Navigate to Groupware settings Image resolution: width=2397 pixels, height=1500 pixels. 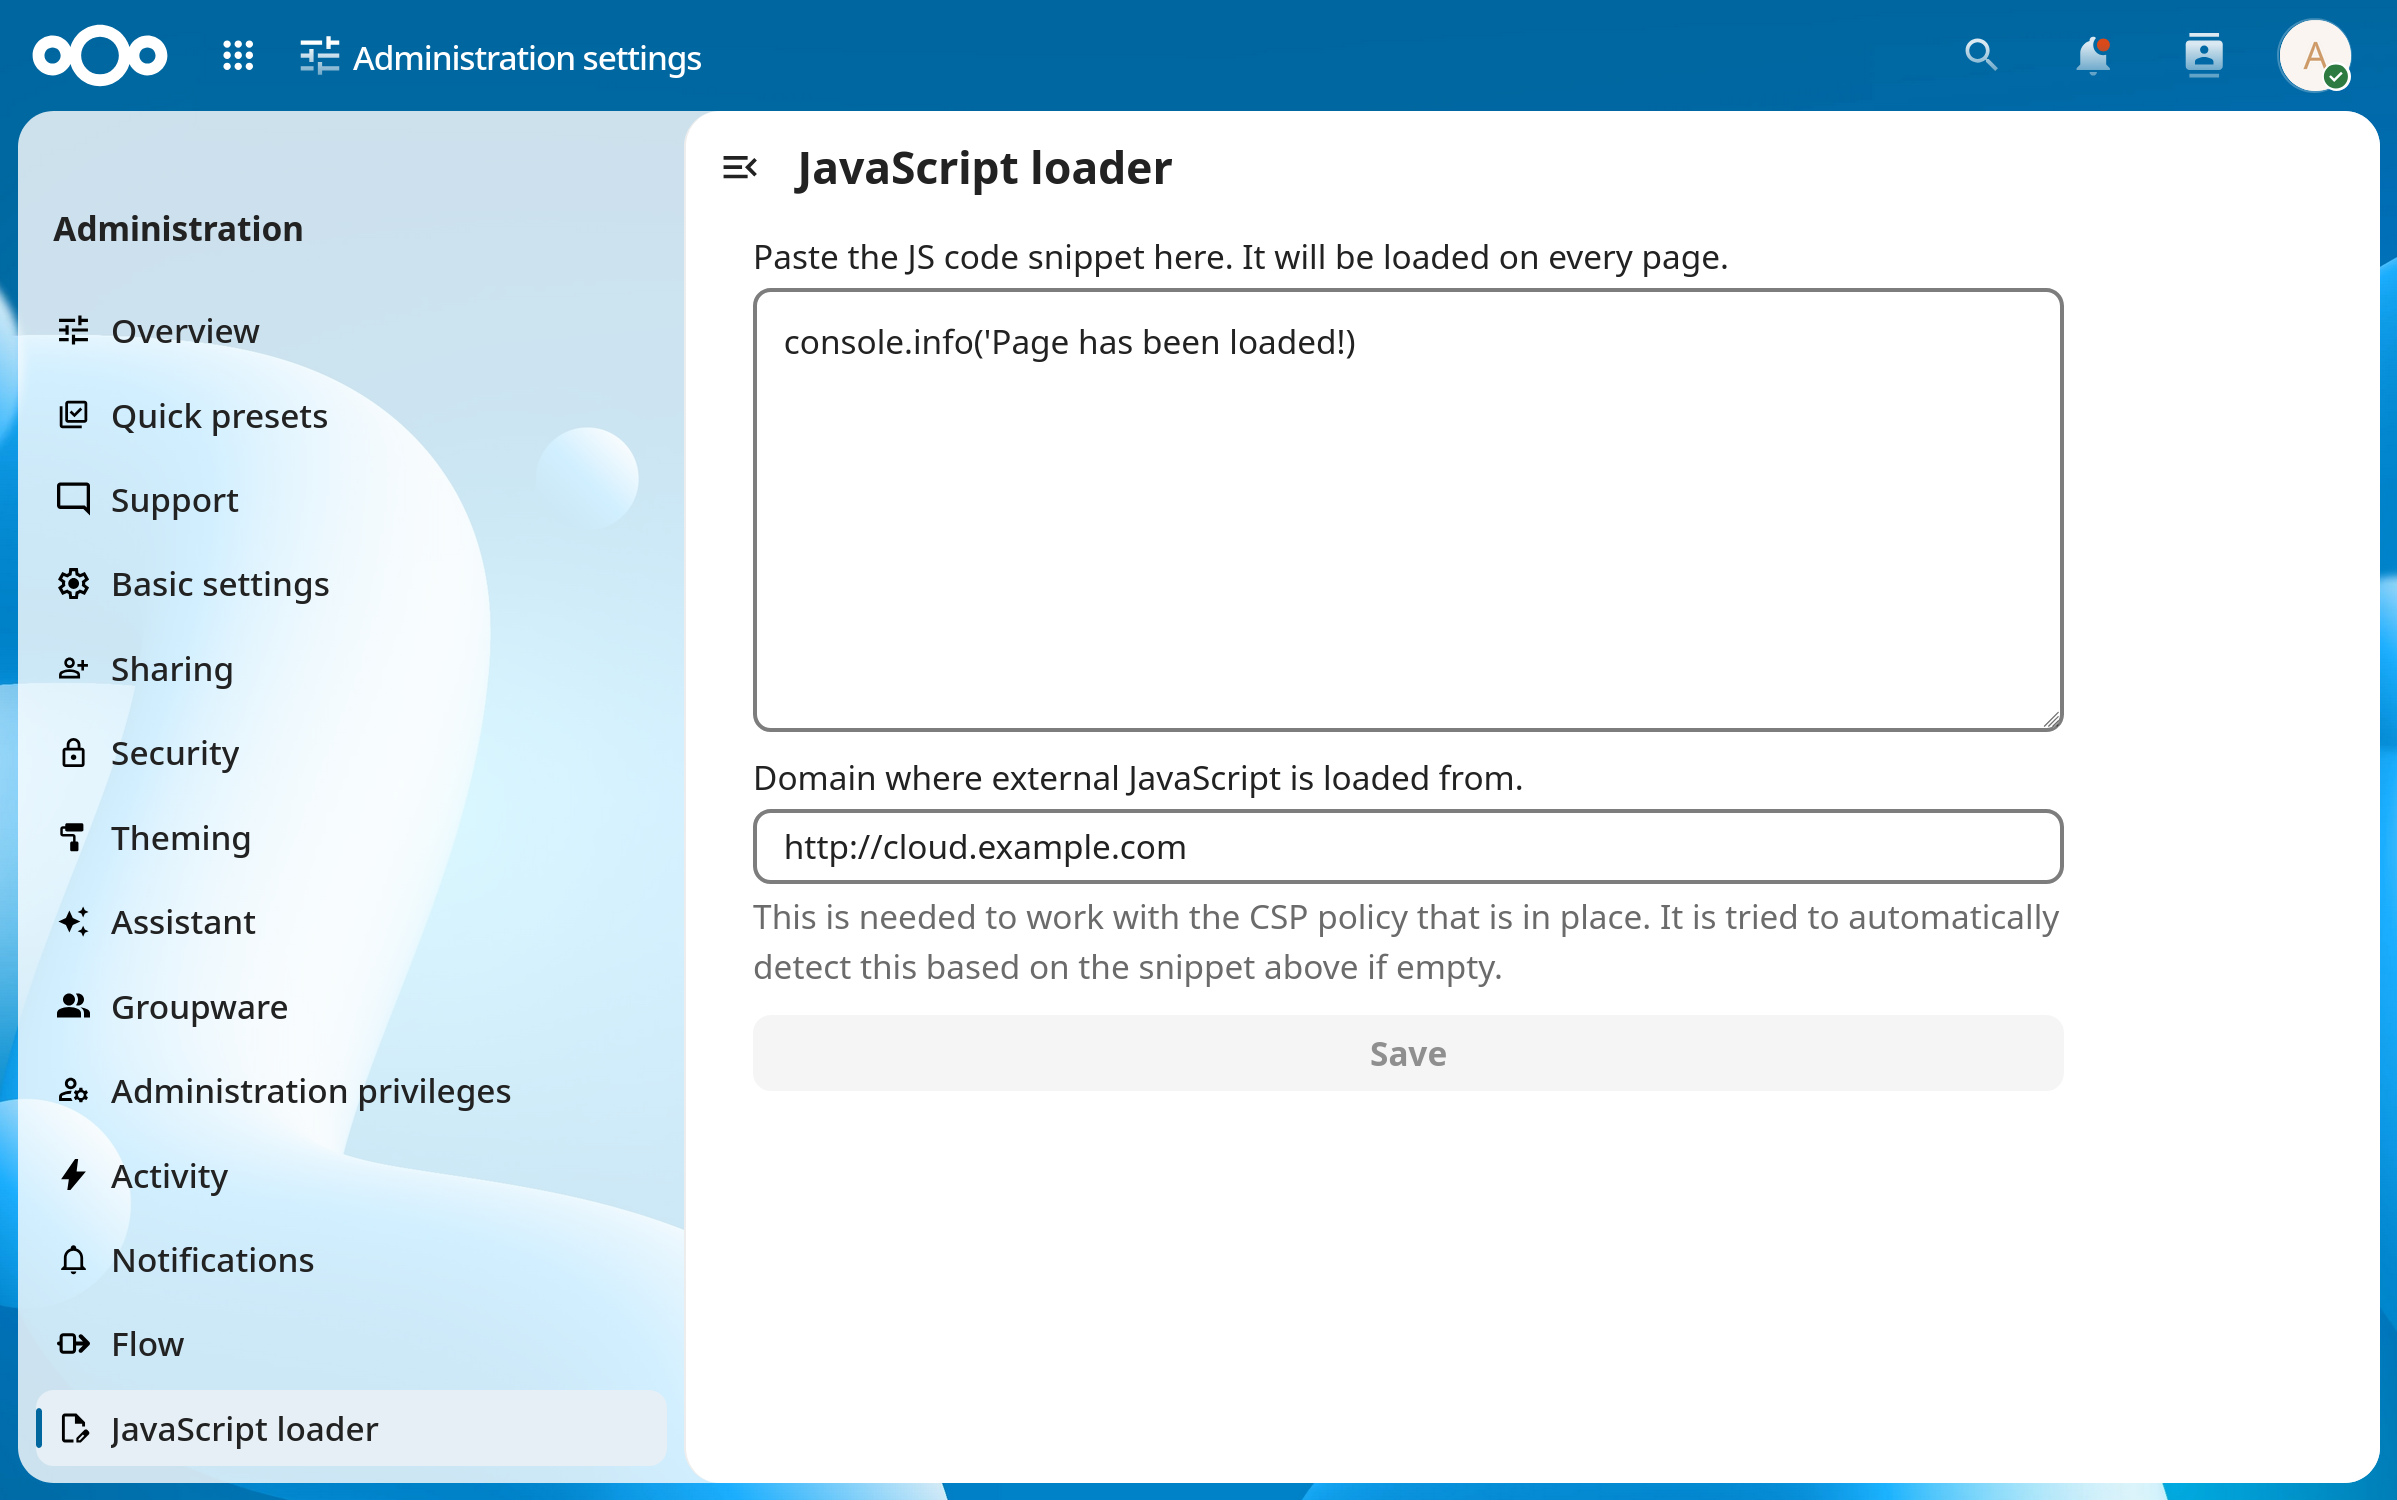point(351,1006)
